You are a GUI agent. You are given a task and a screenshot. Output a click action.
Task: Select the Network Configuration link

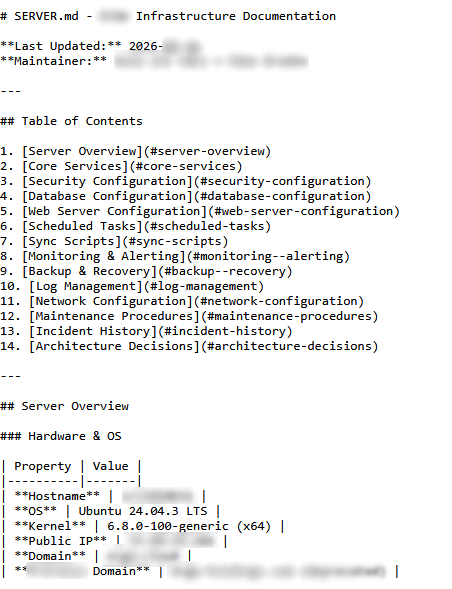197,302
